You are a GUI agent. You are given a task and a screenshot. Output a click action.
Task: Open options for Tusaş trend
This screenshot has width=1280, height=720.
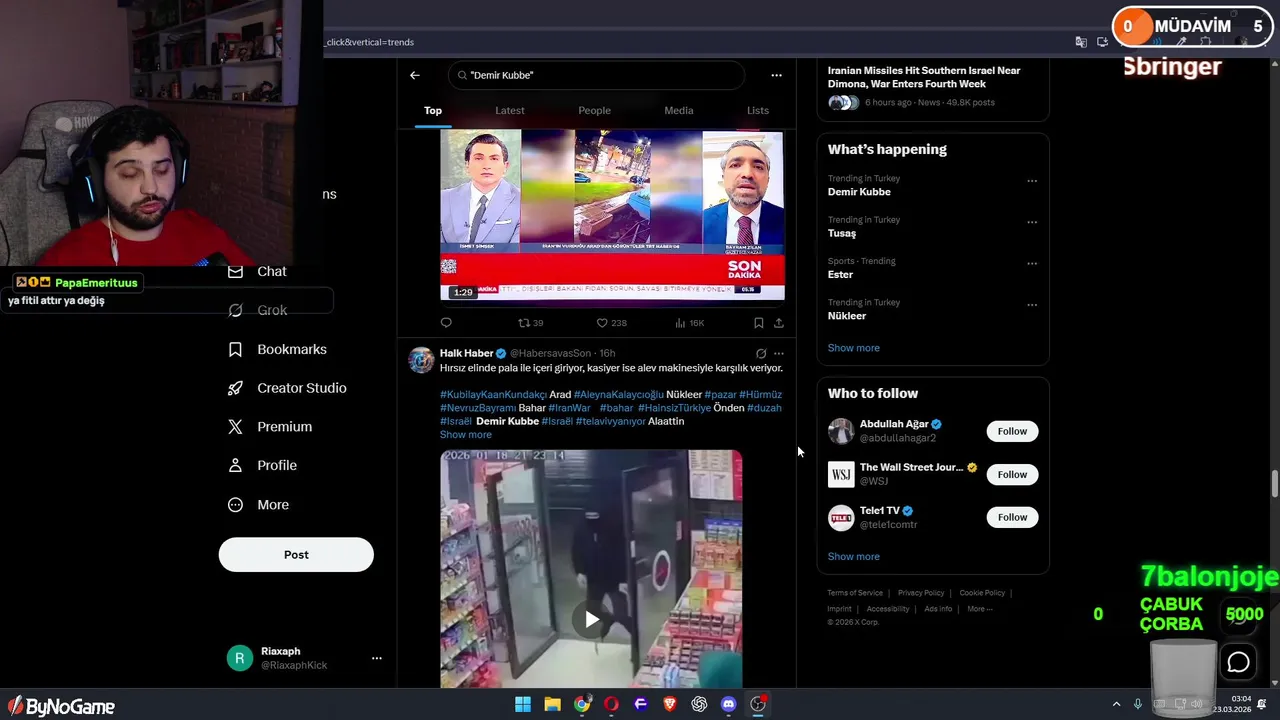point(1032,222)
